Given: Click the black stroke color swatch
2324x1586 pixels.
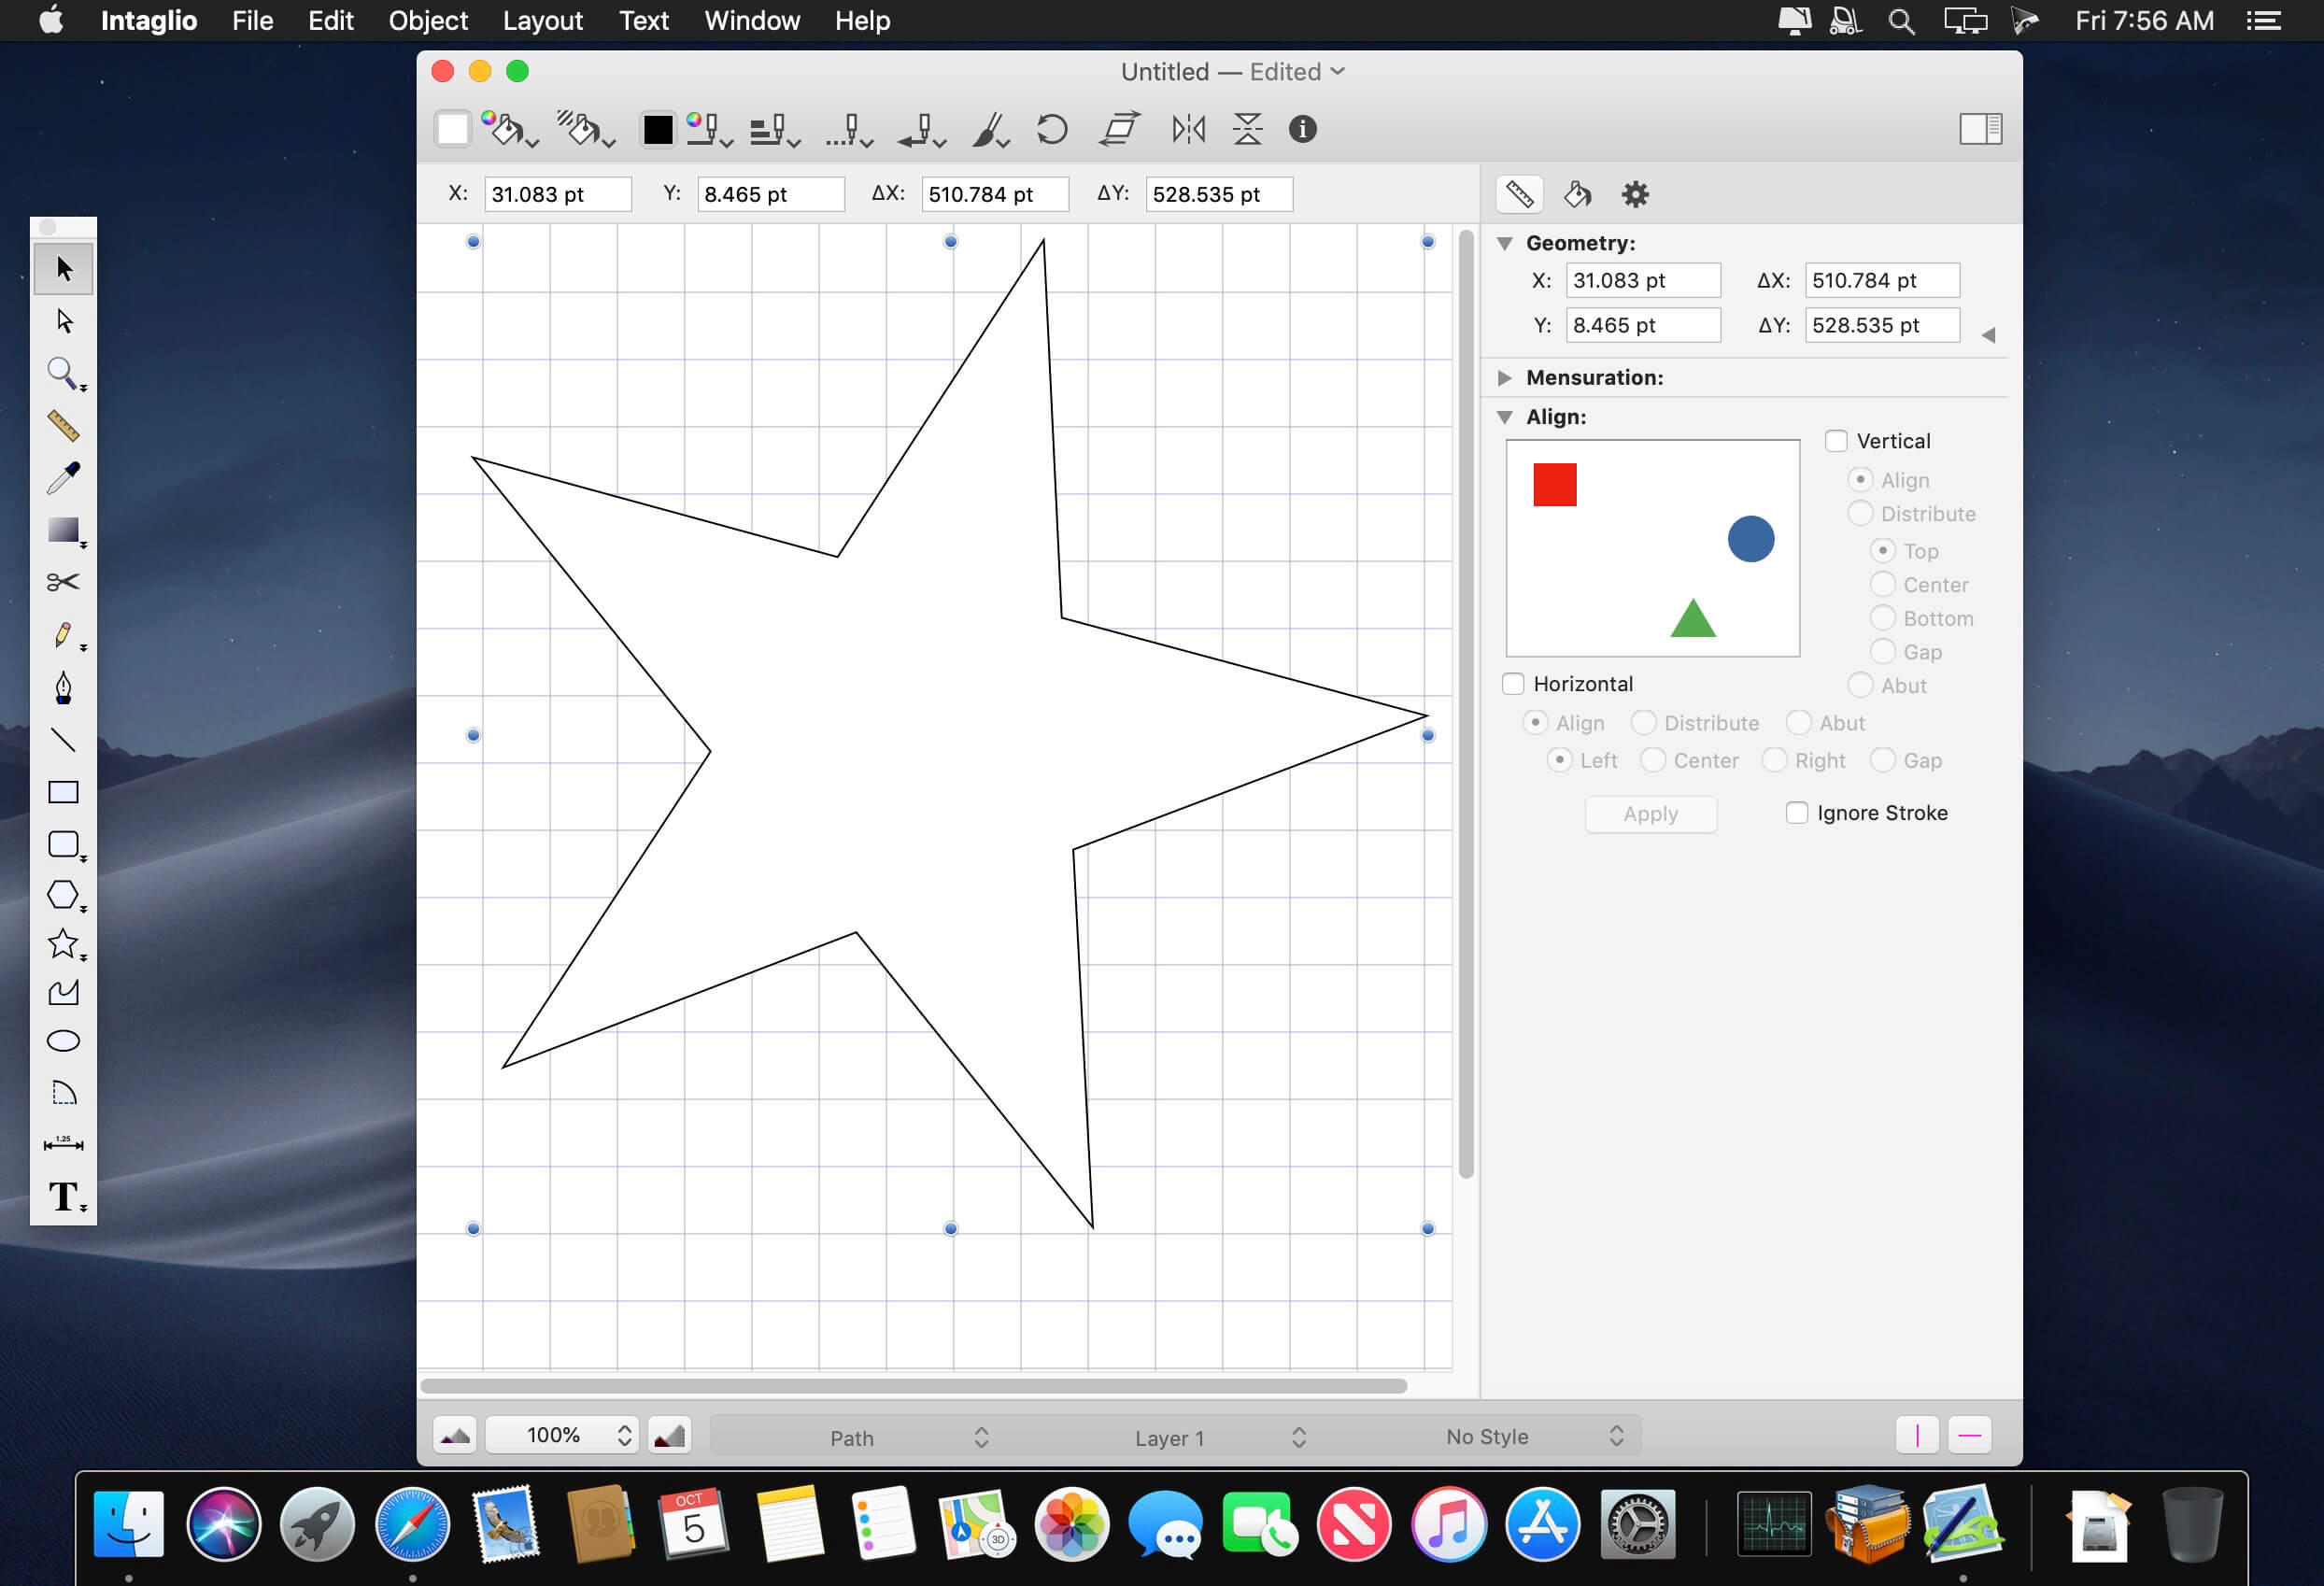Looking at the screenshot, I should coord(658,130).
